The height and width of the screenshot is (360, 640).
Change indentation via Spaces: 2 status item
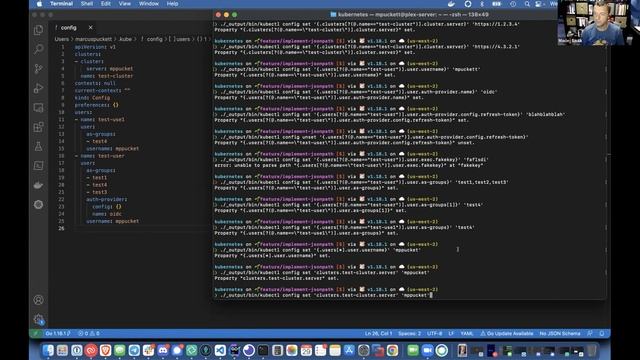(409, 333)
